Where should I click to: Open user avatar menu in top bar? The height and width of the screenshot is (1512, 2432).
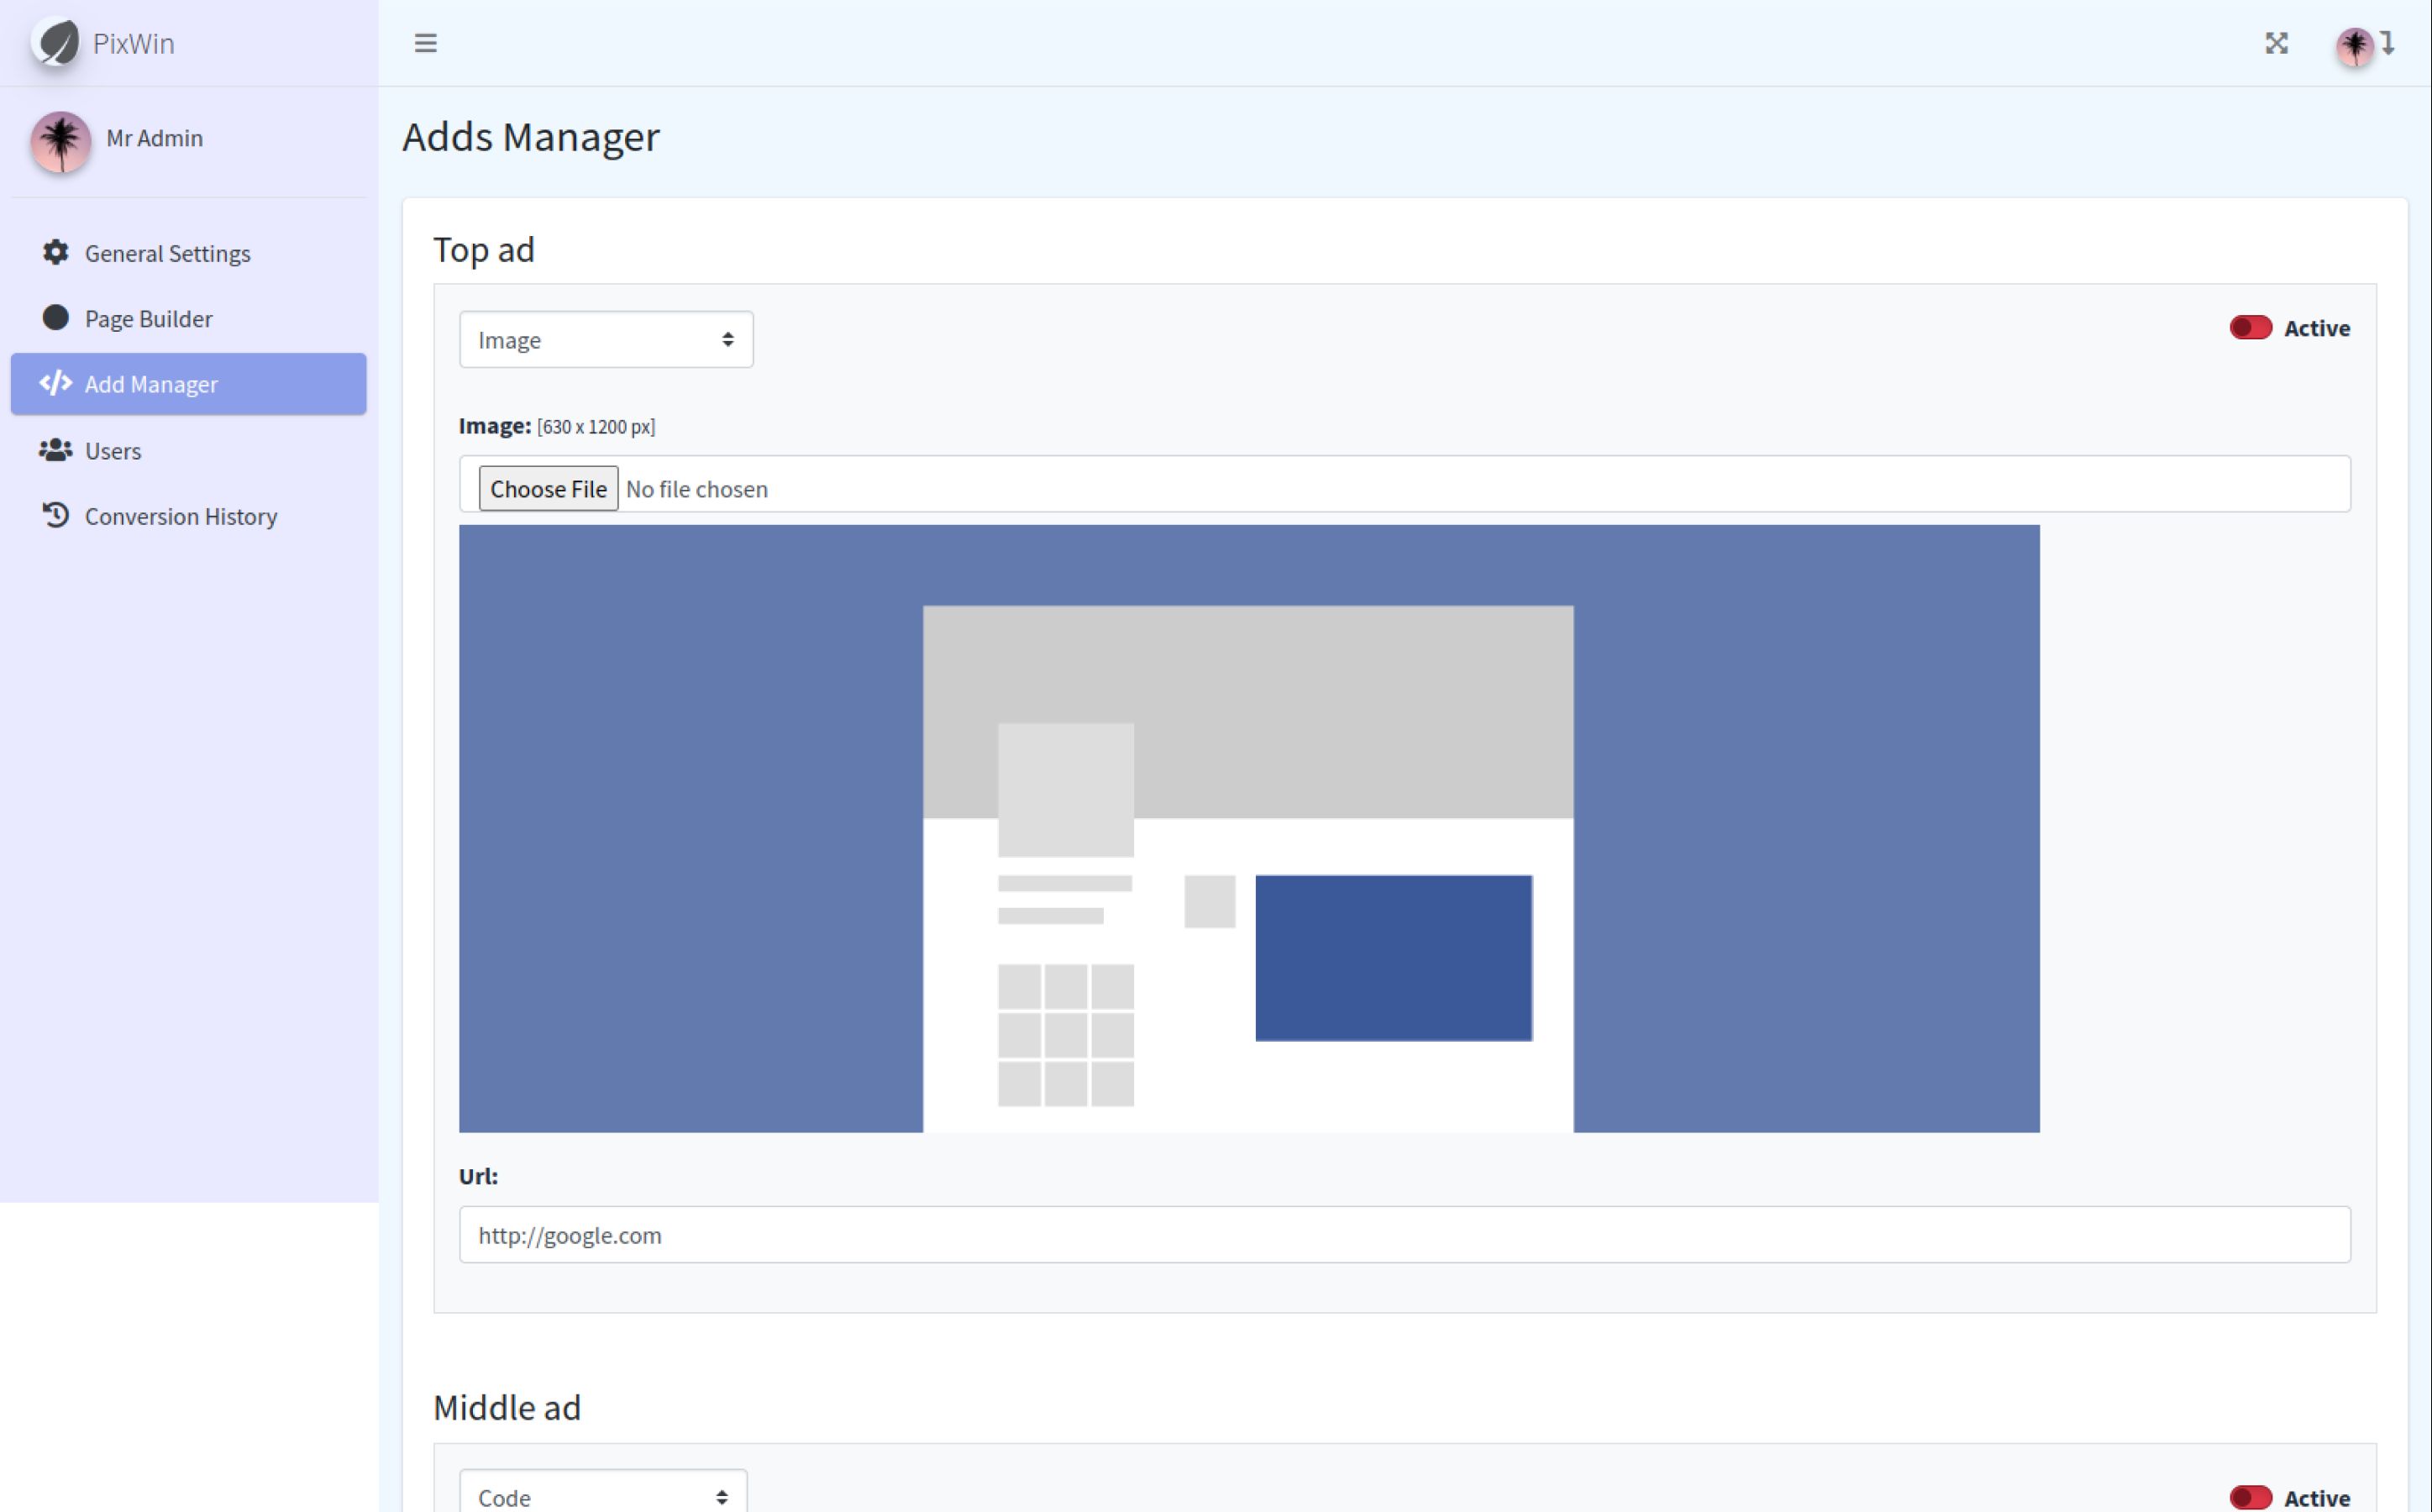2355,45
